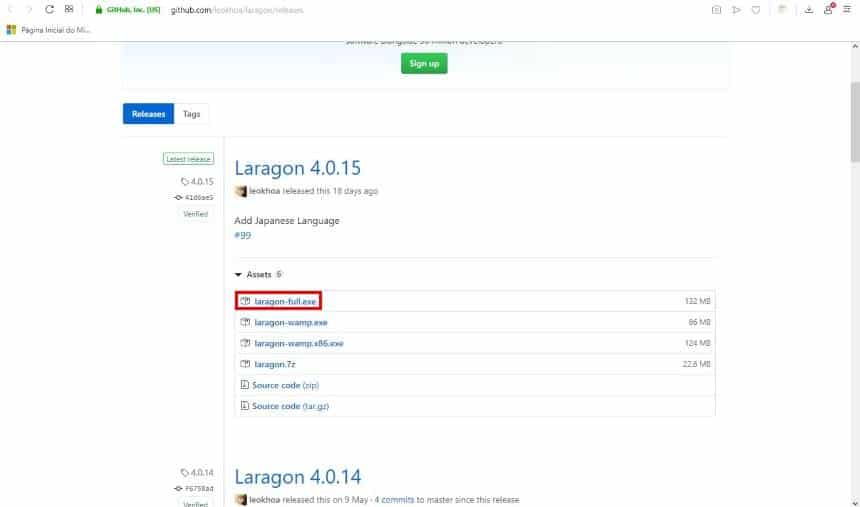Click the file icon beside Source code (tar.gz)

tap(245, 405)
